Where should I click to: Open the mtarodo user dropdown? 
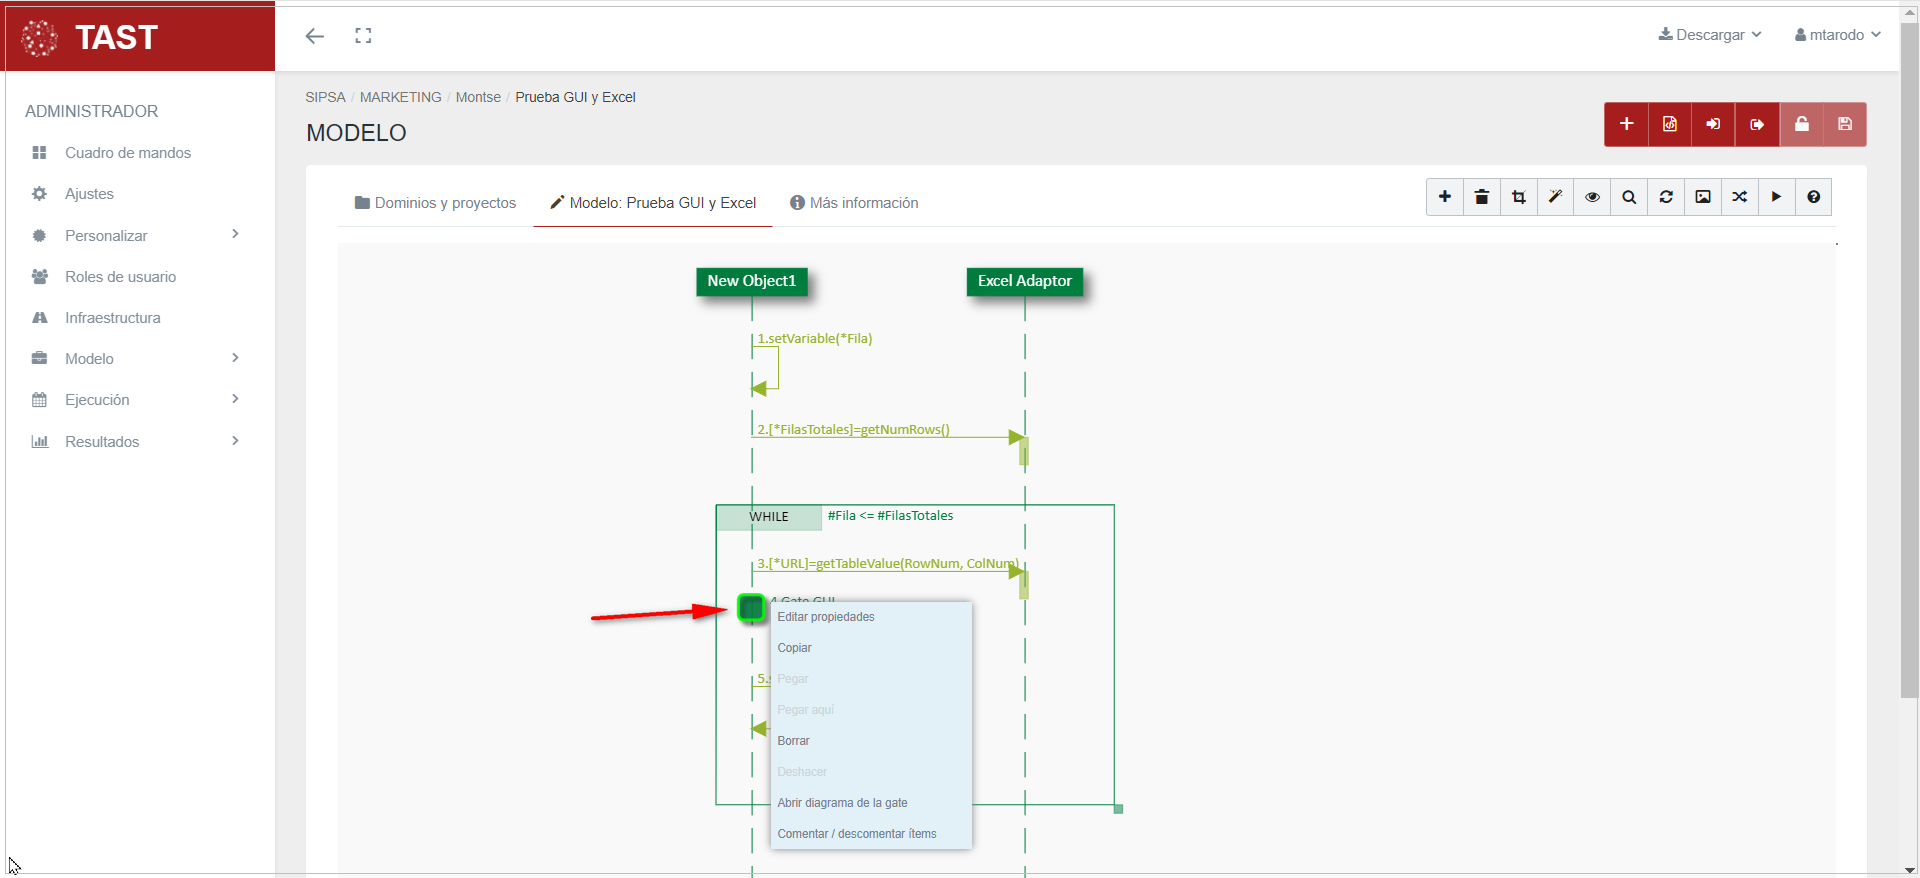(1837, 35)
